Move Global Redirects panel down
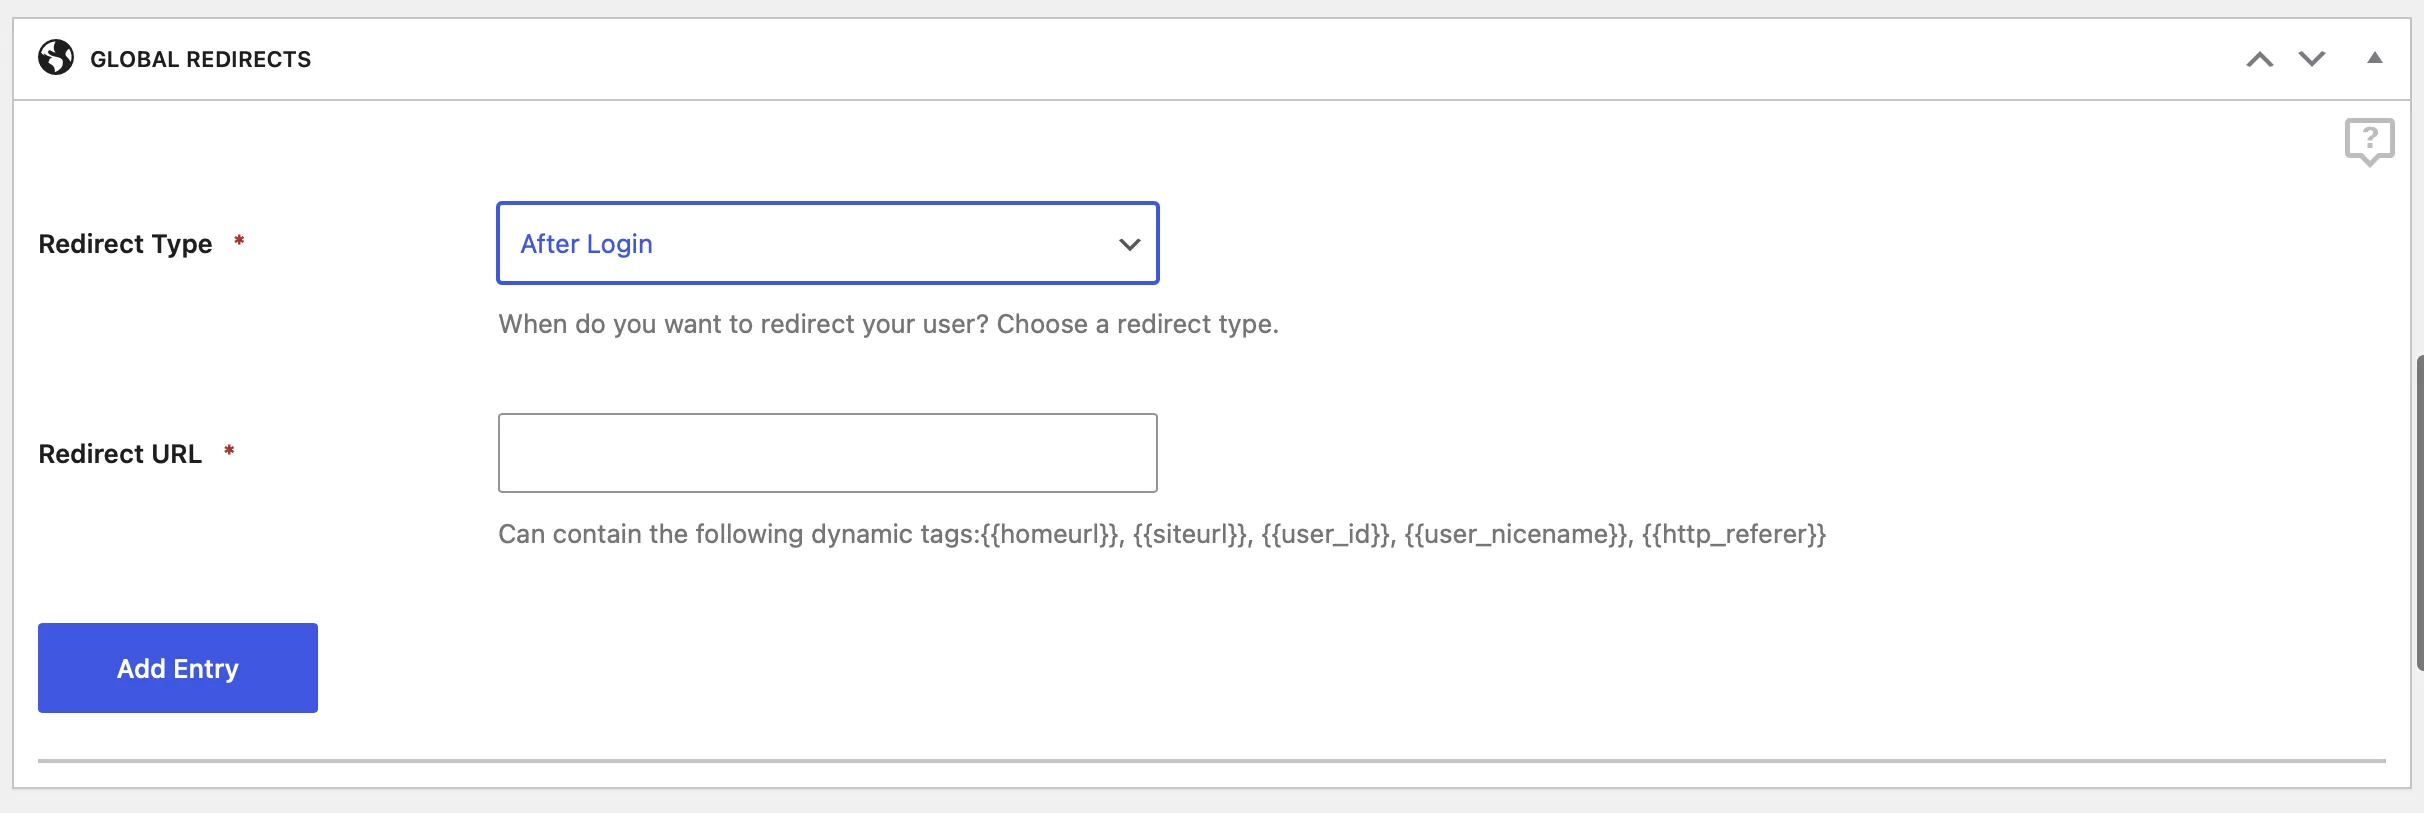Viewport: 2424px width, 813px height. pyautogui.click(x=2311, y=59)
